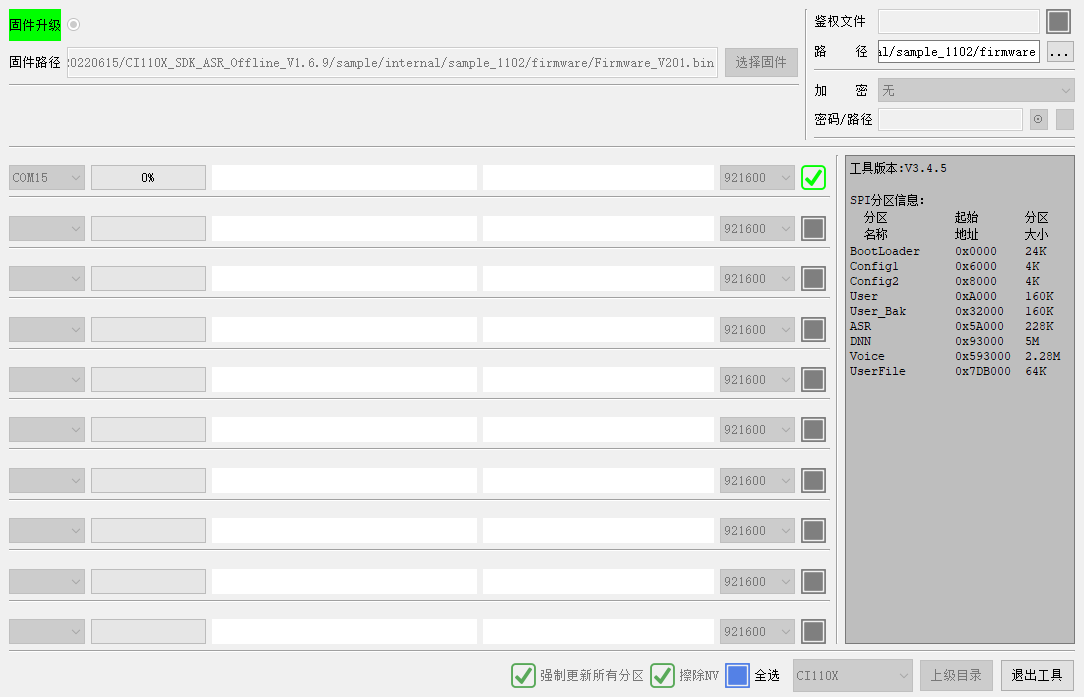Click the show-password icon beside 密码/路径
Viewport: 1084px width, 697px height.
[1038, 120]
